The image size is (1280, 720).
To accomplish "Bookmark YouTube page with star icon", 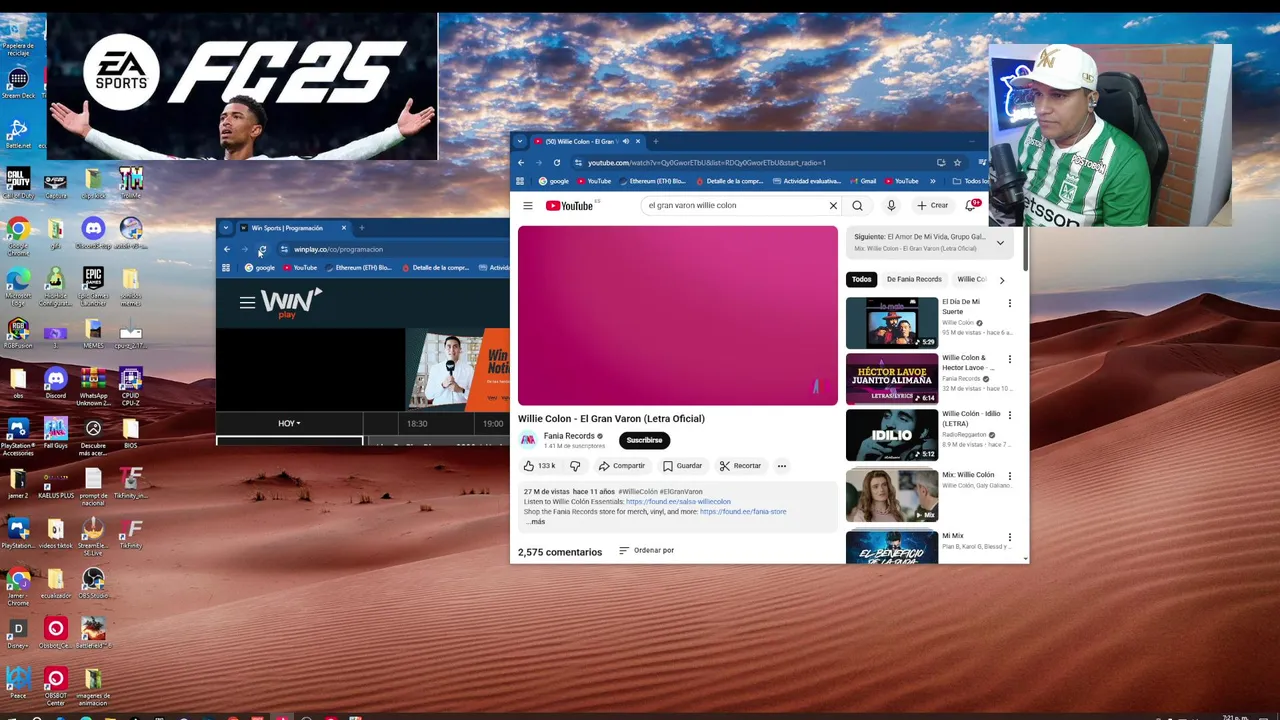I will pos(957,163).
